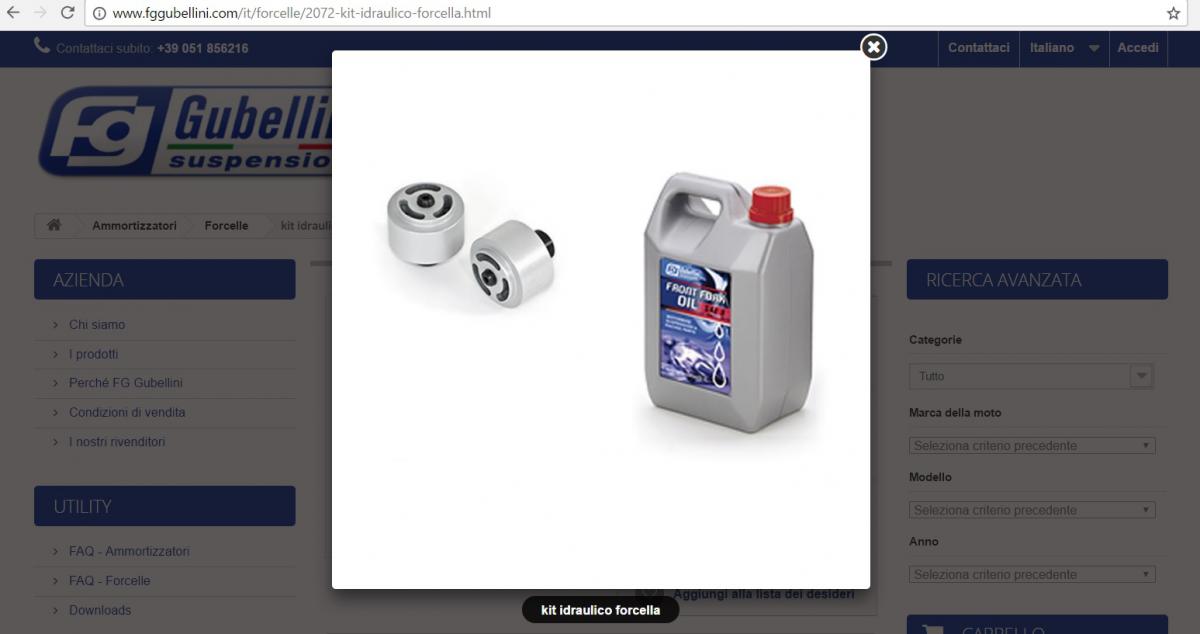Bookmark page with star icon
The height and width of the screenshot is (634, 1200).
click(1173, 13)
